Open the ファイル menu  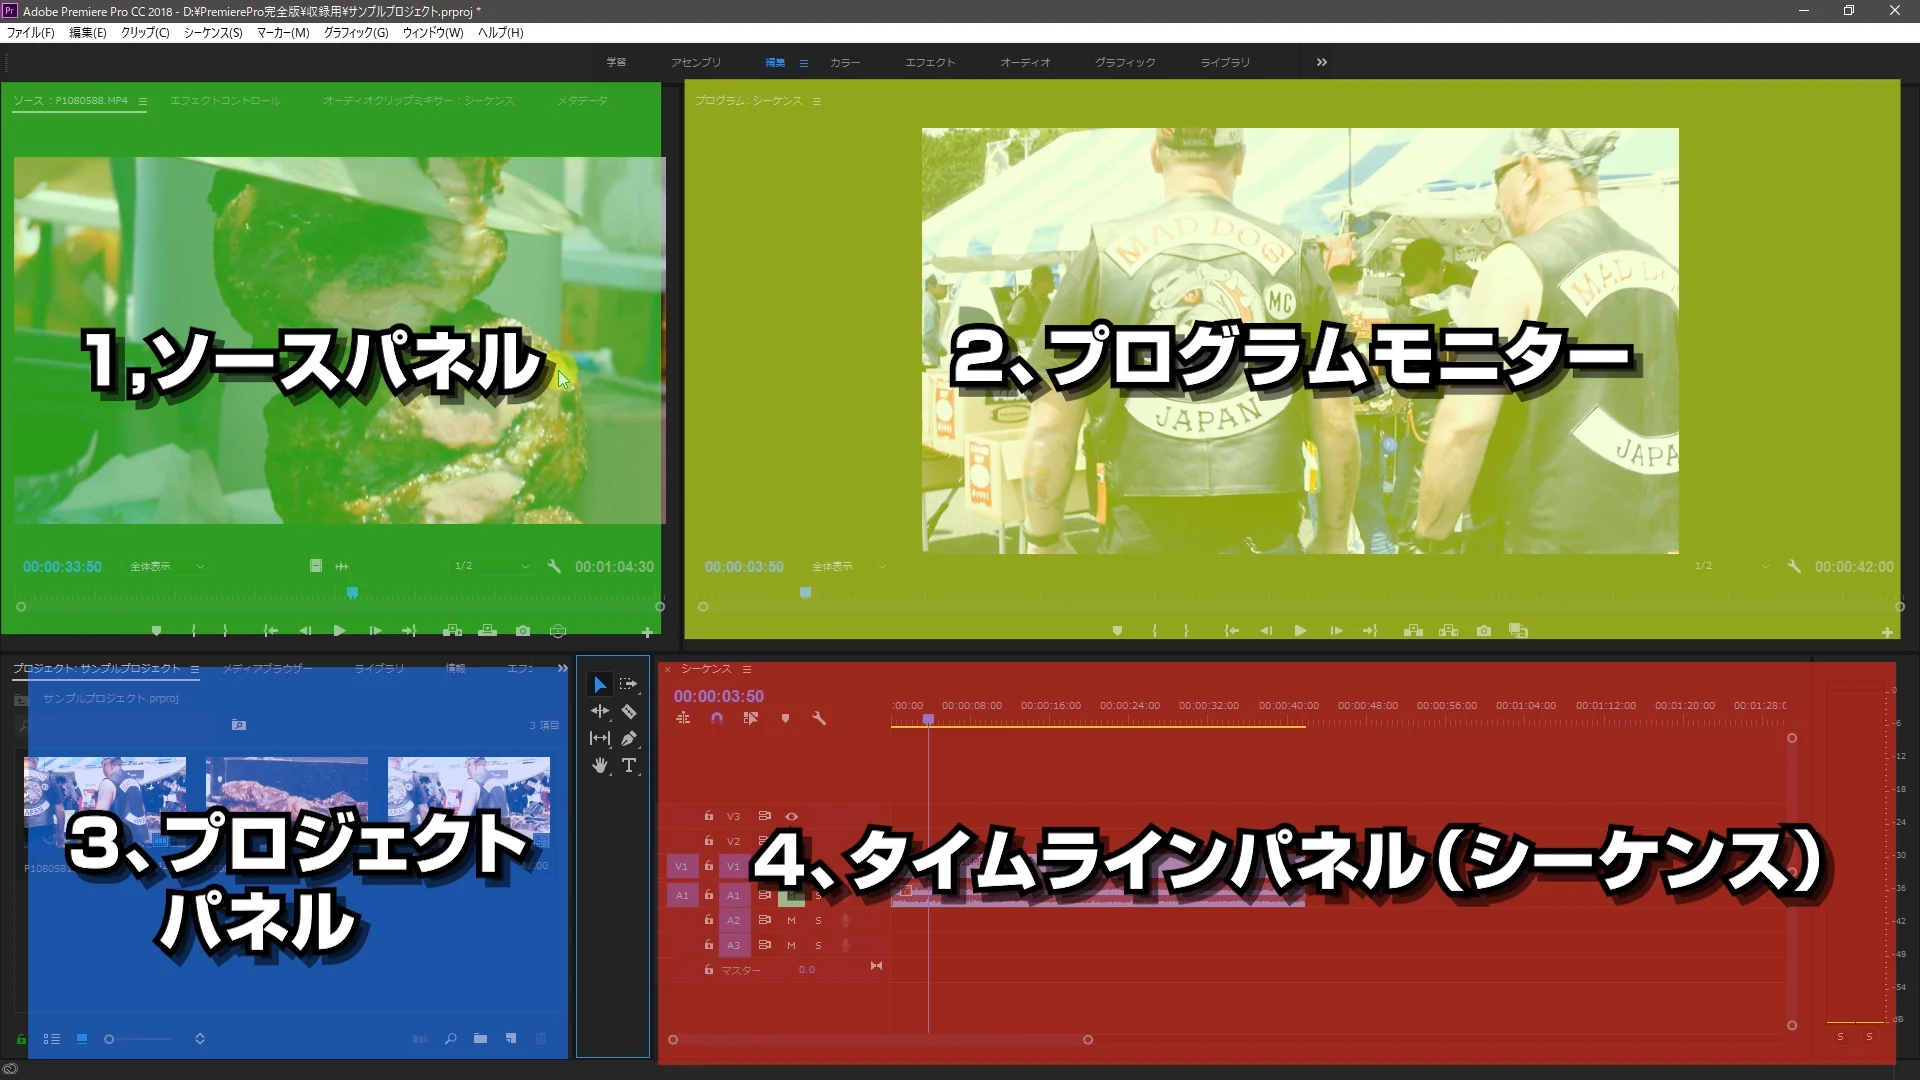tap(30, 33)
